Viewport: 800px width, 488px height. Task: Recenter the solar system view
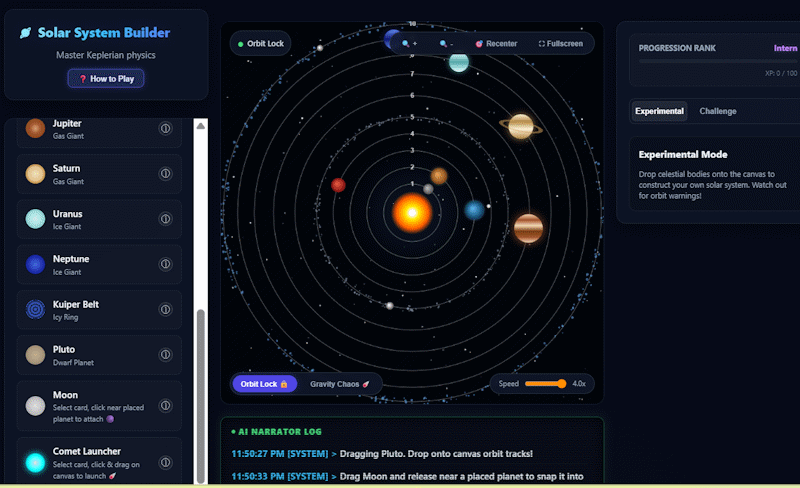496,44
